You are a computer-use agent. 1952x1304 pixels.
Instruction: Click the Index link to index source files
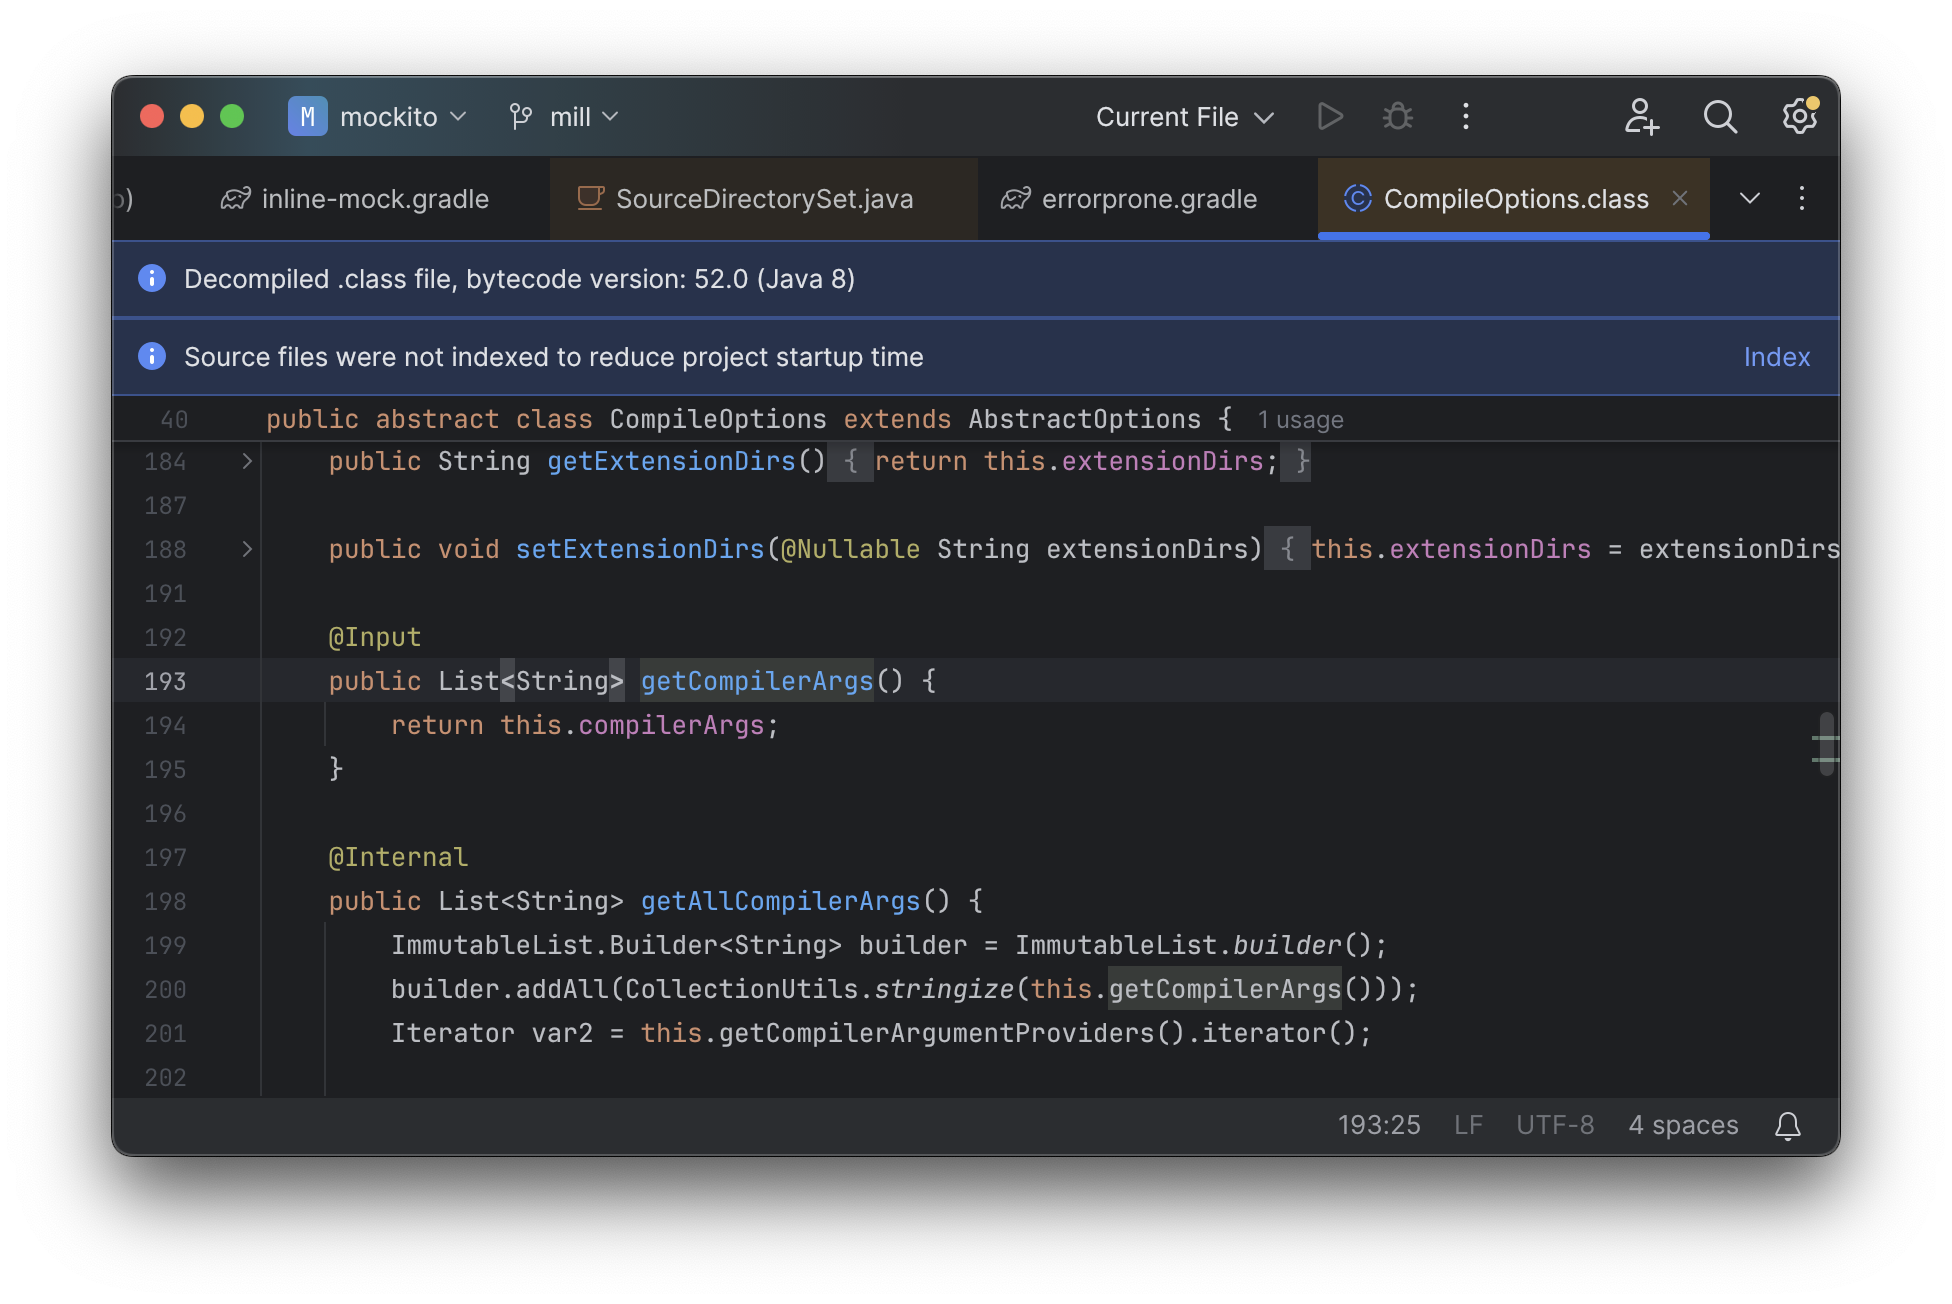pos(1777,357)
